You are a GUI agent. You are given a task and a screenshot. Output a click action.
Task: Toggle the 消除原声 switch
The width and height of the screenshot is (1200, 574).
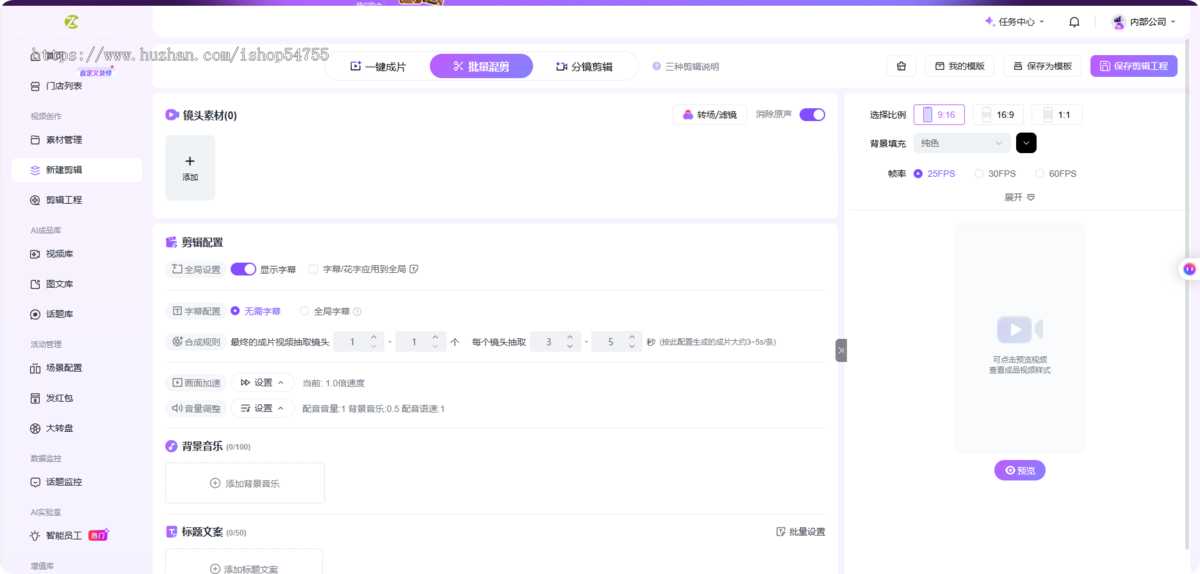812,115
